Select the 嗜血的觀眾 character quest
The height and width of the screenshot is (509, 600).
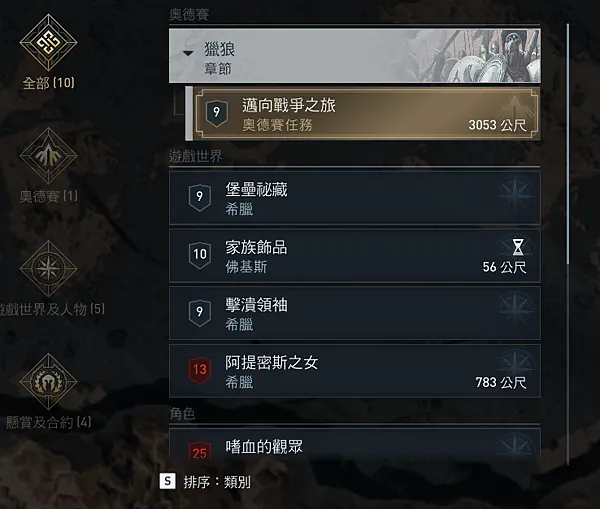coord(355,445)
